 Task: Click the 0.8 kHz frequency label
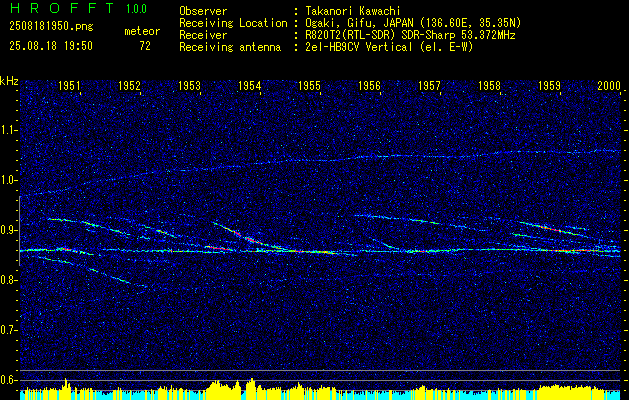click(x=7, y=280)
